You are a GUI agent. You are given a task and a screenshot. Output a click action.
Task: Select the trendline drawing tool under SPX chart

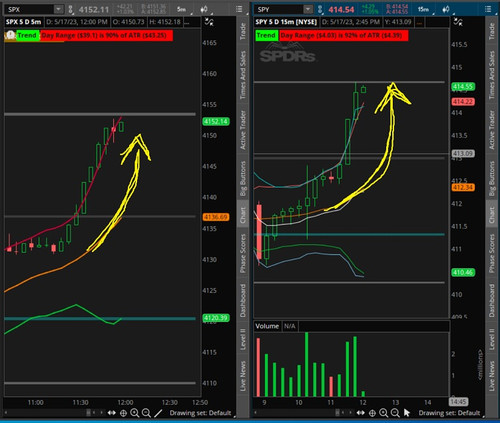158,413
